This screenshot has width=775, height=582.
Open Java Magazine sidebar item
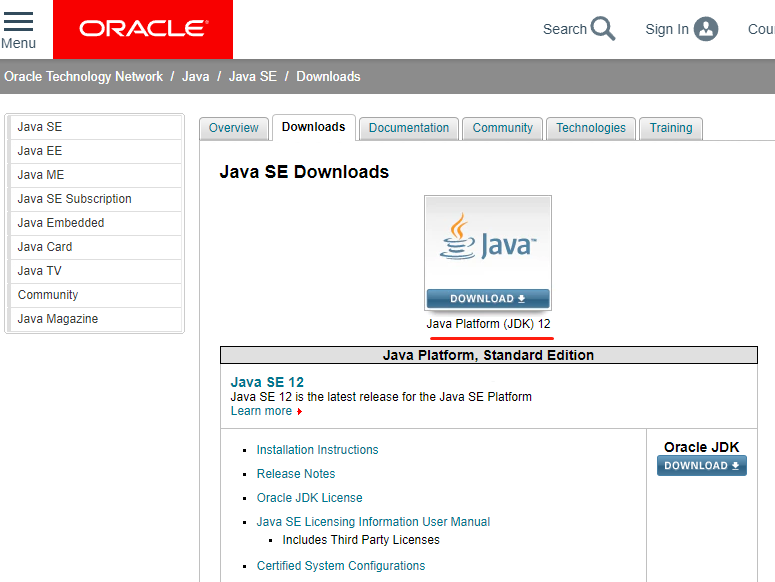pyautogui.click(x=96, y=319)
